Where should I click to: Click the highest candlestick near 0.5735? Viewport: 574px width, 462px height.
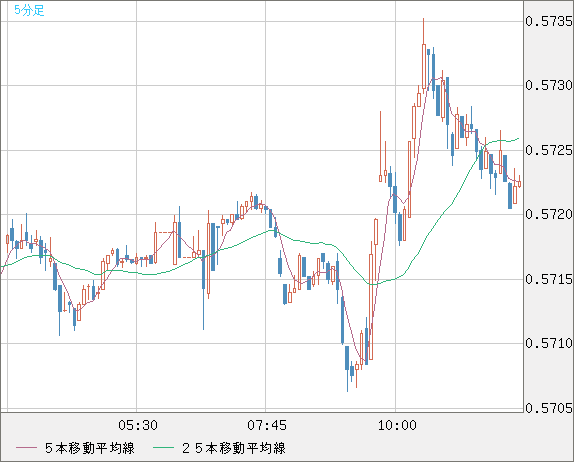point(424,66)
